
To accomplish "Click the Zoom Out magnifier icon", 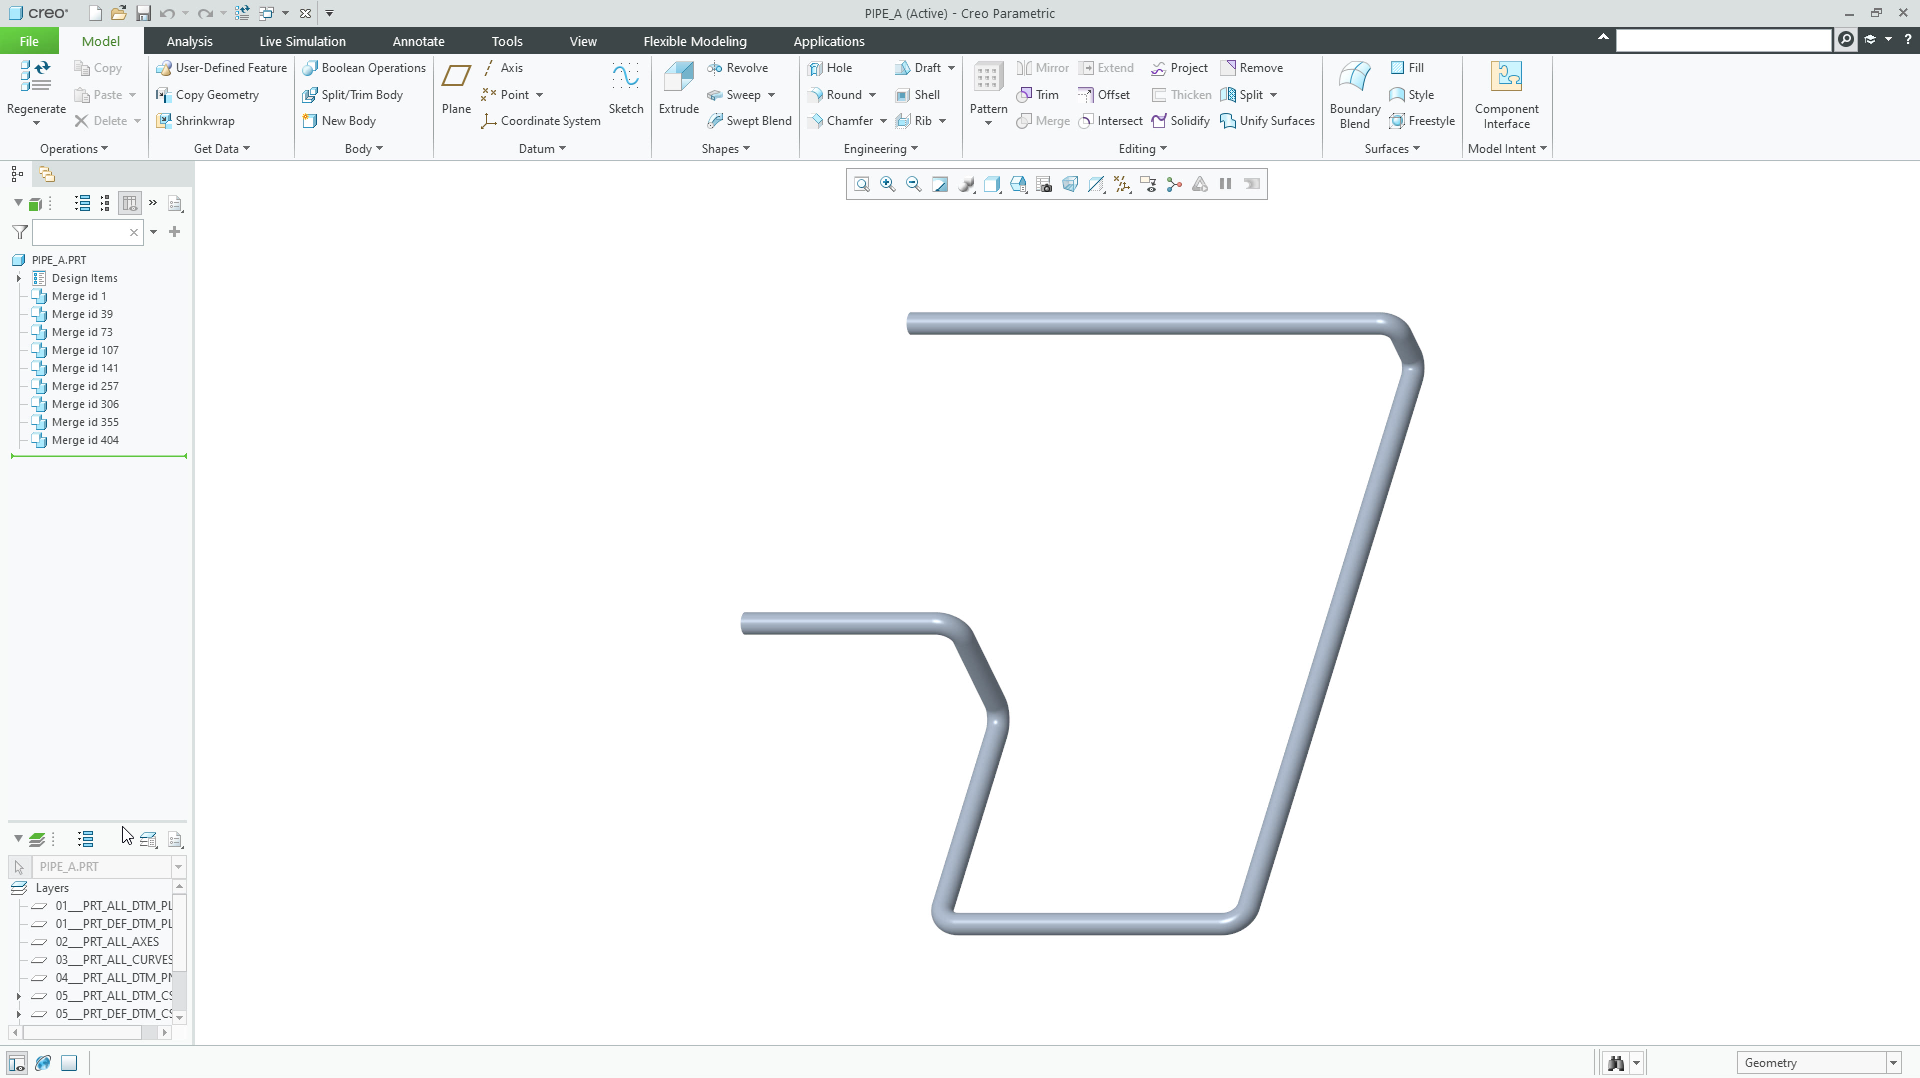I will pyautogui.click(x=913, y=184).
